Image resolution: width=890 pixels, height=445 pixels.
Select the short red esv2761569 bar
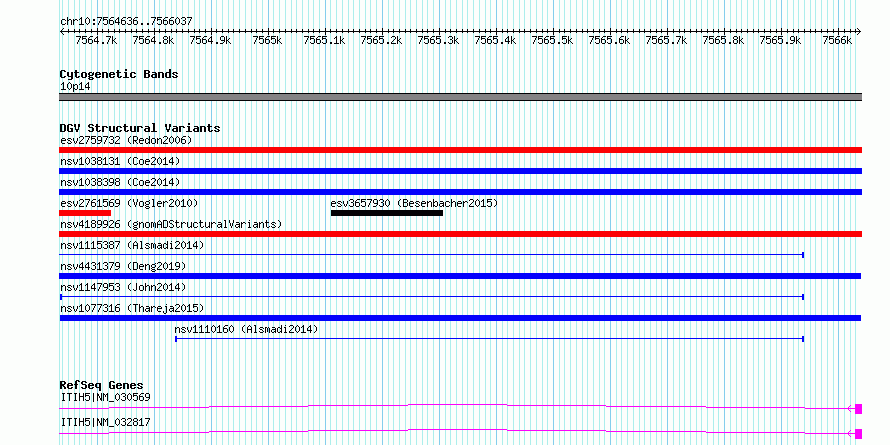(85, 213)
